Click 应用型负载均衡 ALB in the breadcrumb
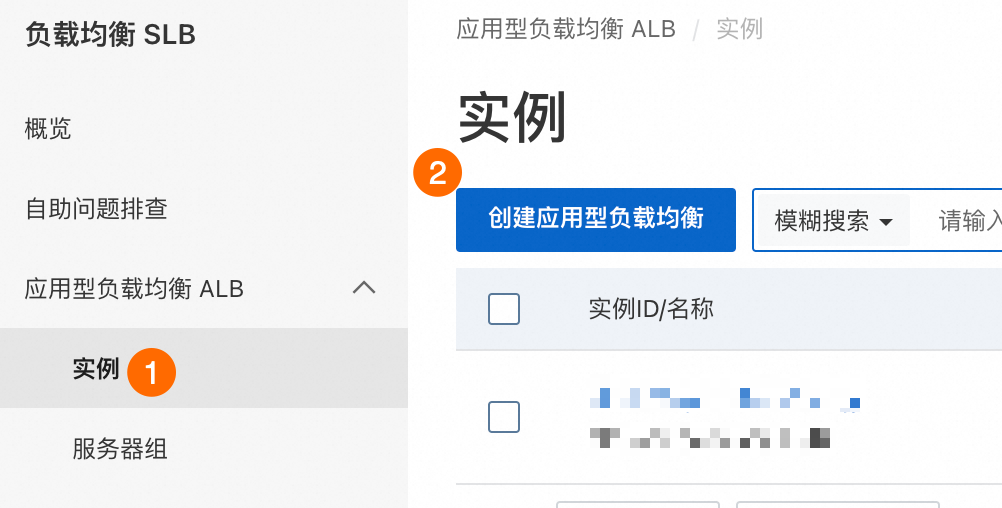Image resolution: width=1002 pixels, height=508 pixels. click(566, 29)
